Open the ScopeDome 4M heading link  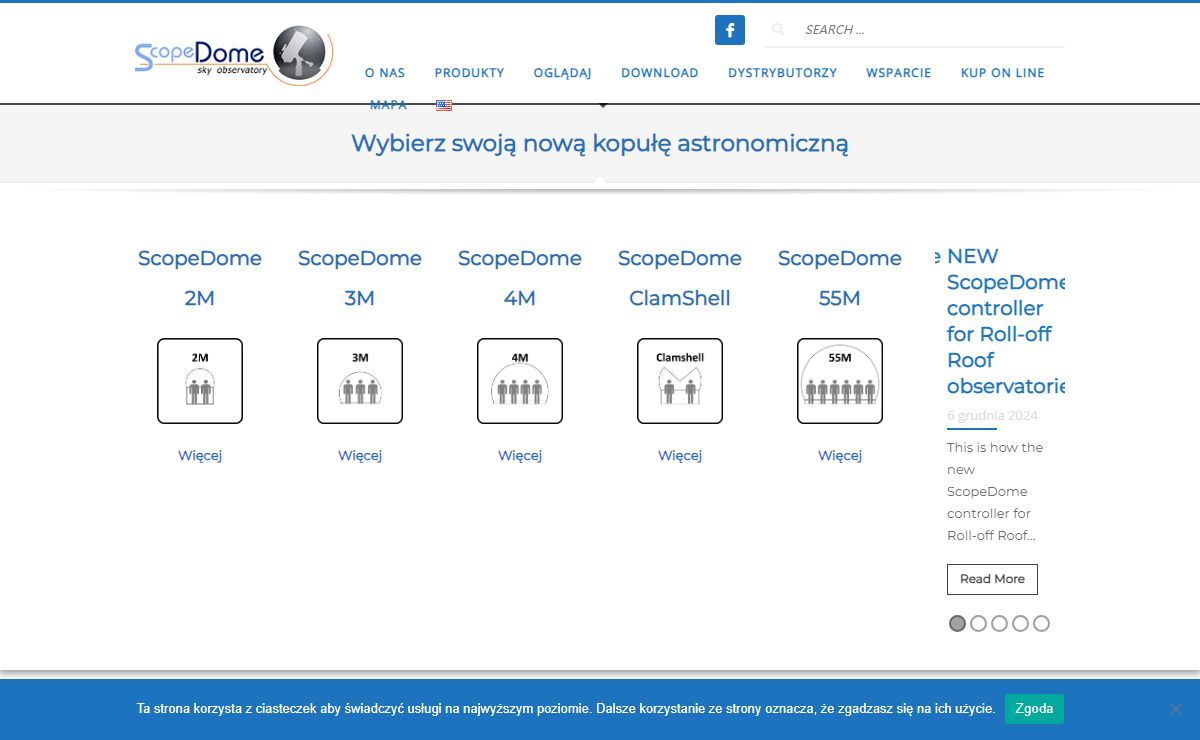[x=520, y=278]
